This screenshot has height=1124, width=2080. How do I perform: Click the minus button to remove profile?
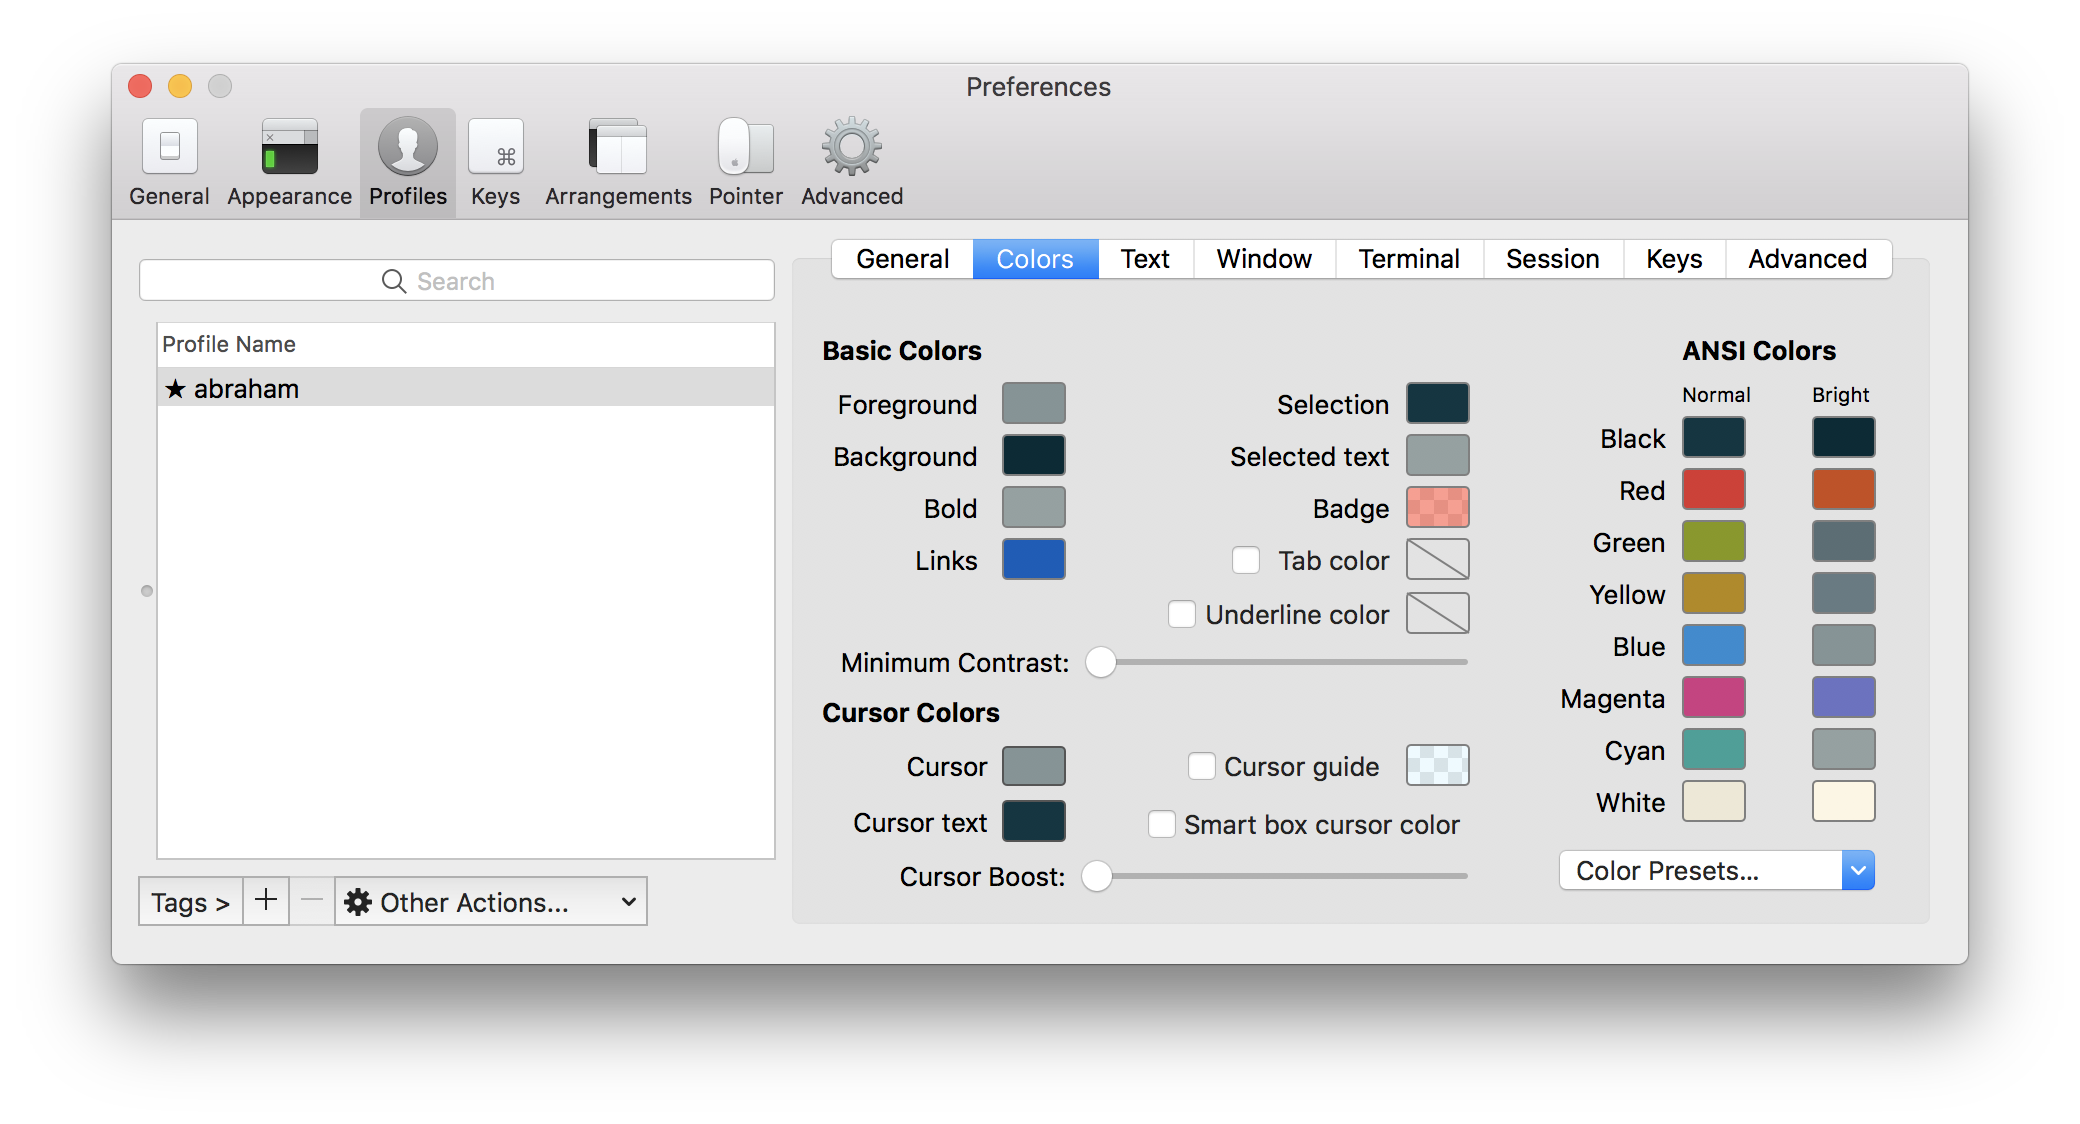point(312,901)
